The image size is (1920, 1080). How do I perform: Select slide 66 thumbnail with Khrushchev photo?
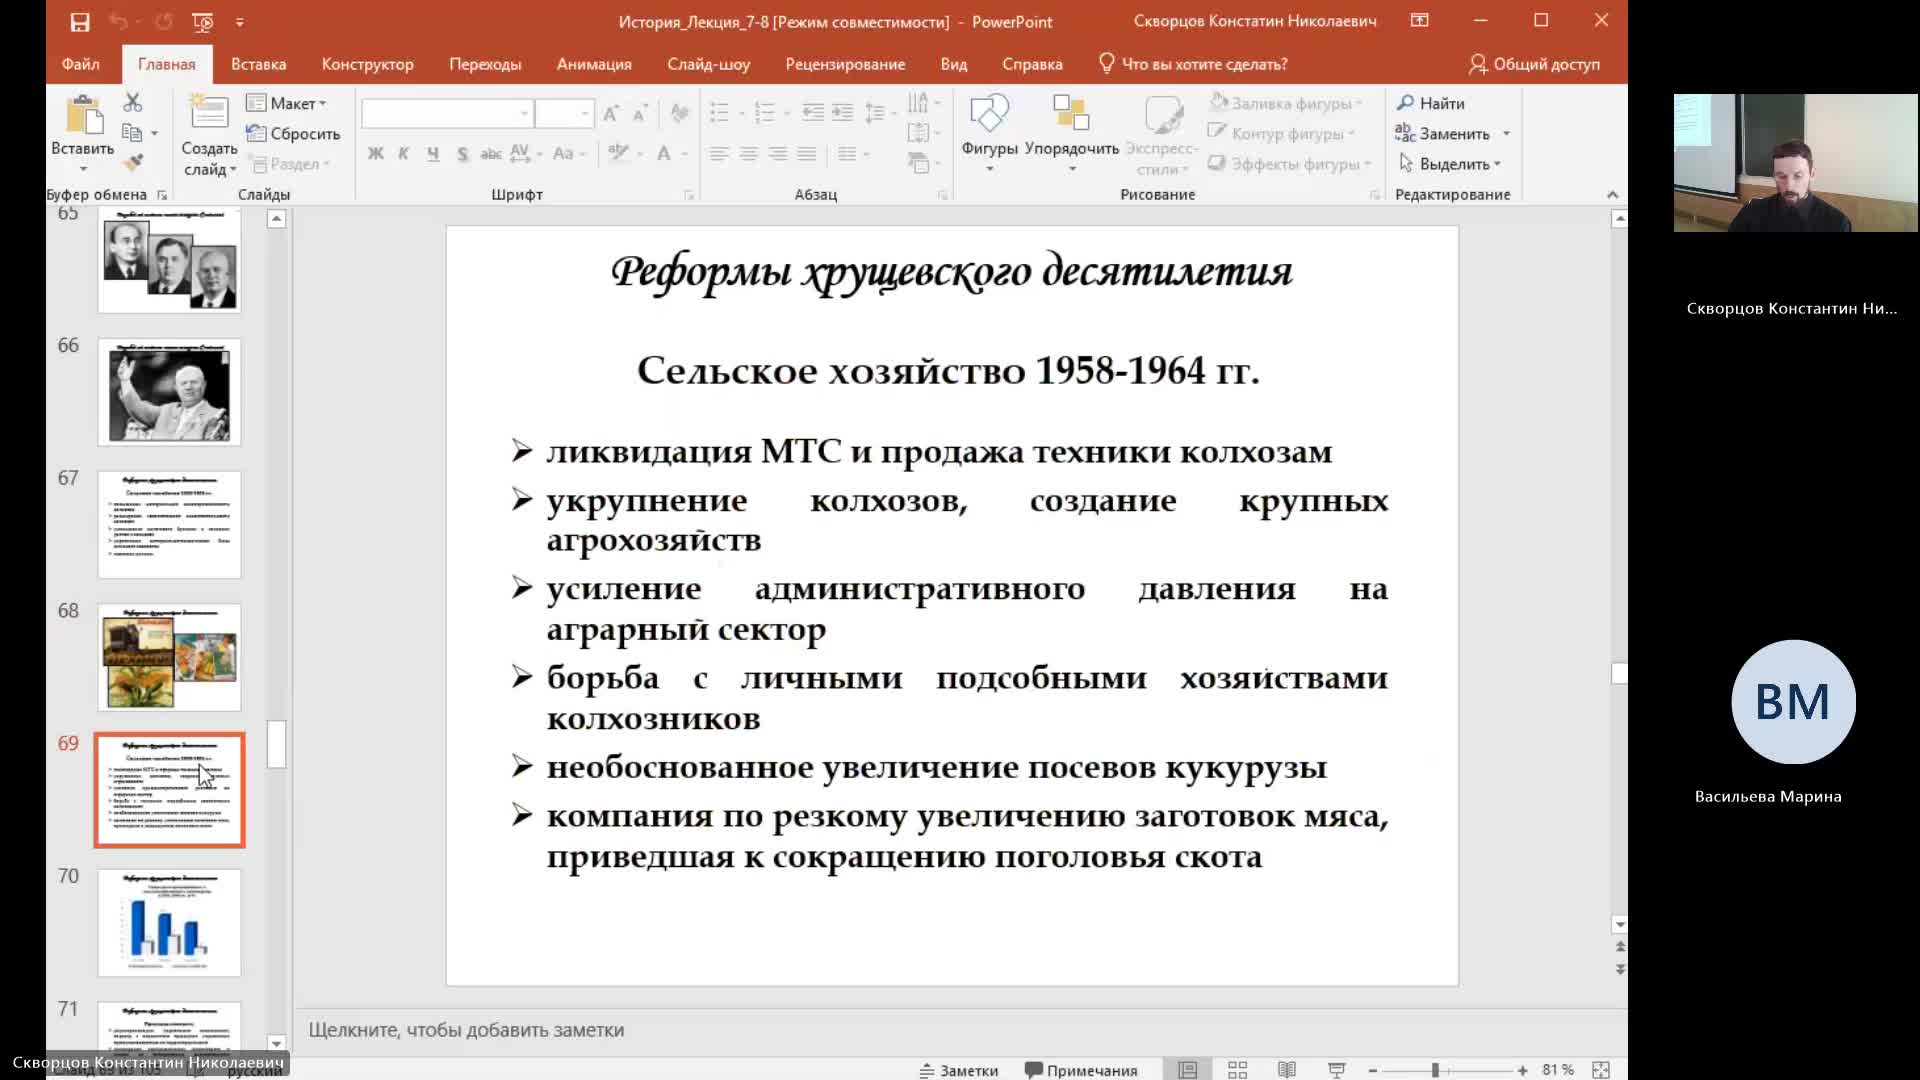(169, 392)
